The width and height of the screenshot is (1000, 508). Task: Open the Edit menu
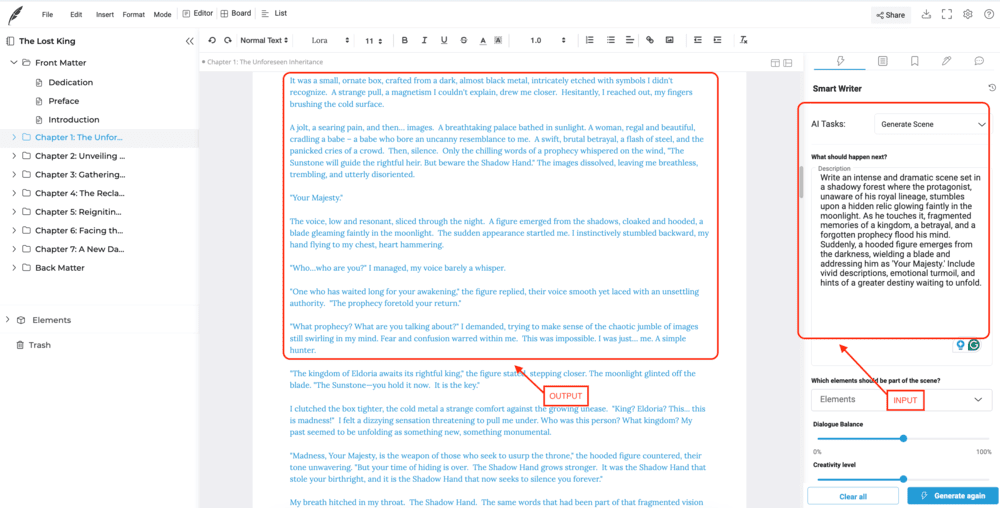click(77, 14)
